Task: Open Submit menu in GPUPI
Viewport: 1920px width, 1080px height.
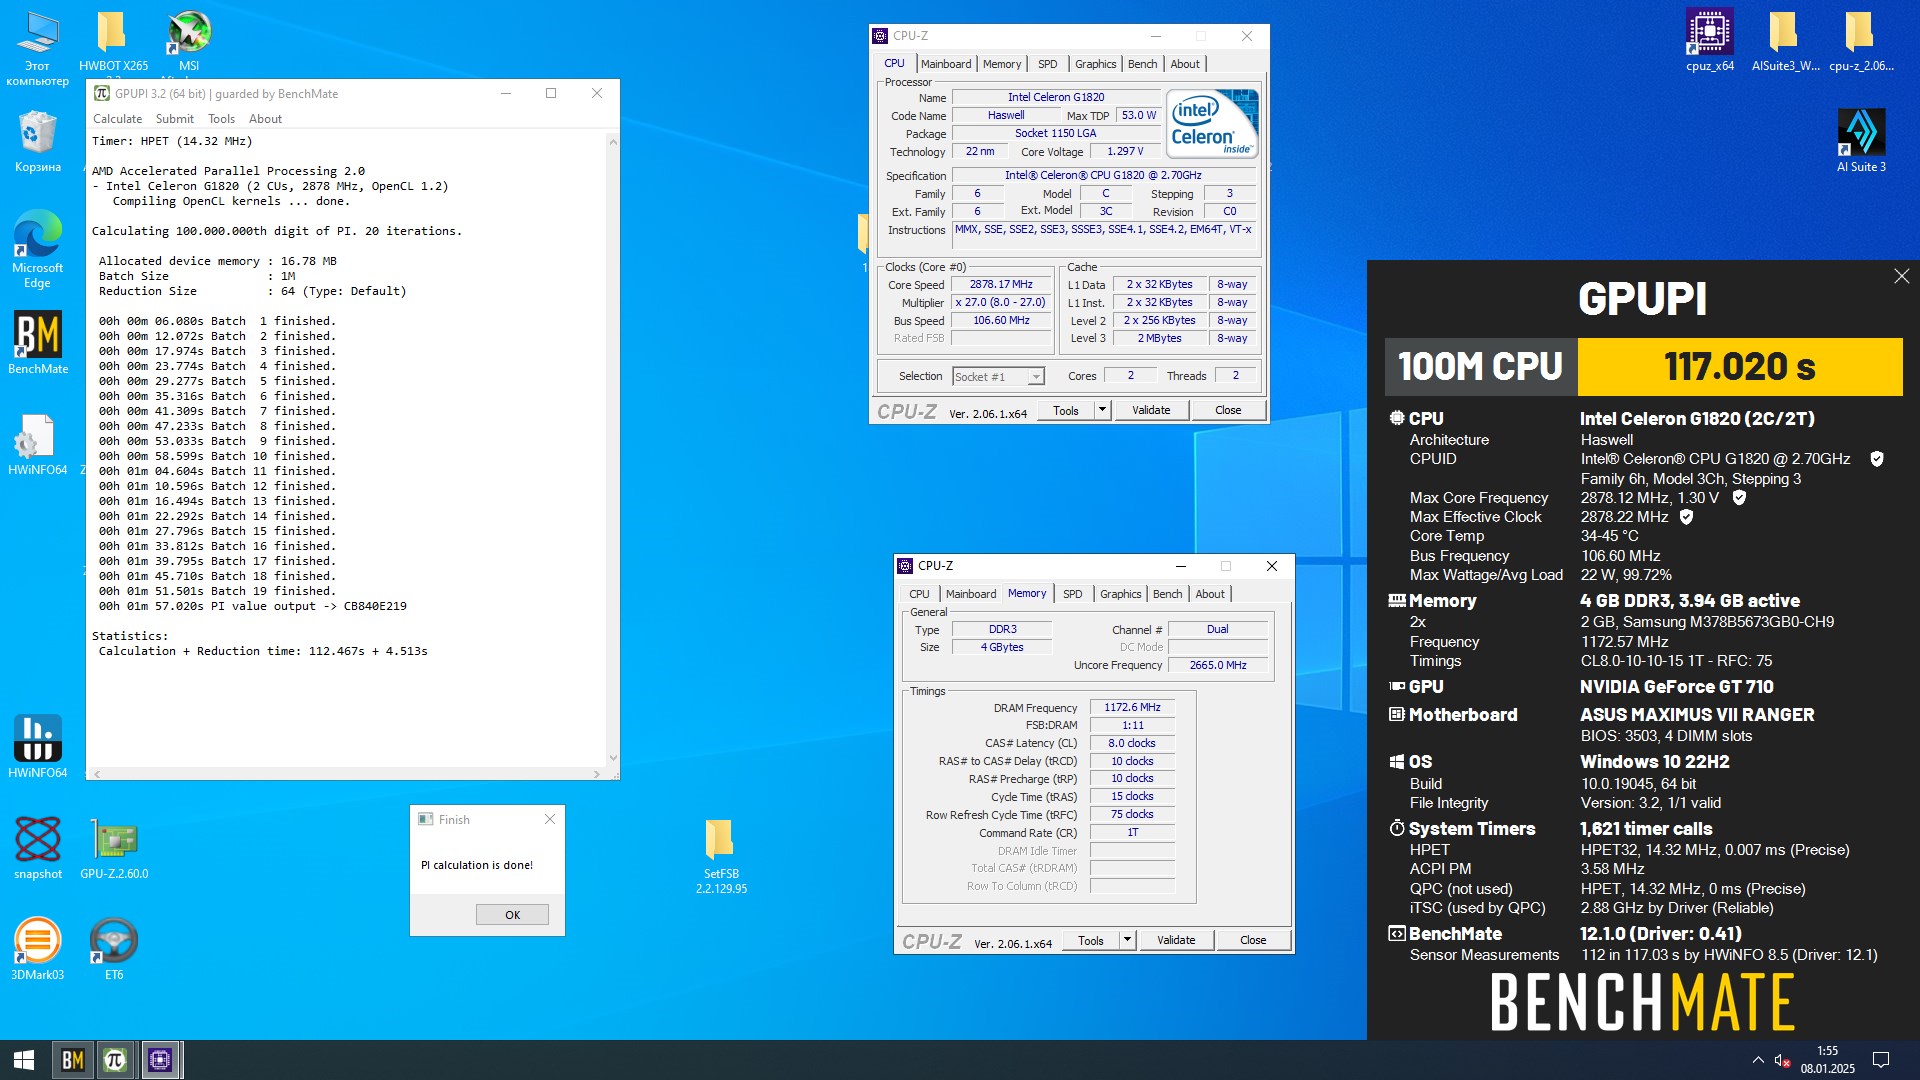Action: 174,118
